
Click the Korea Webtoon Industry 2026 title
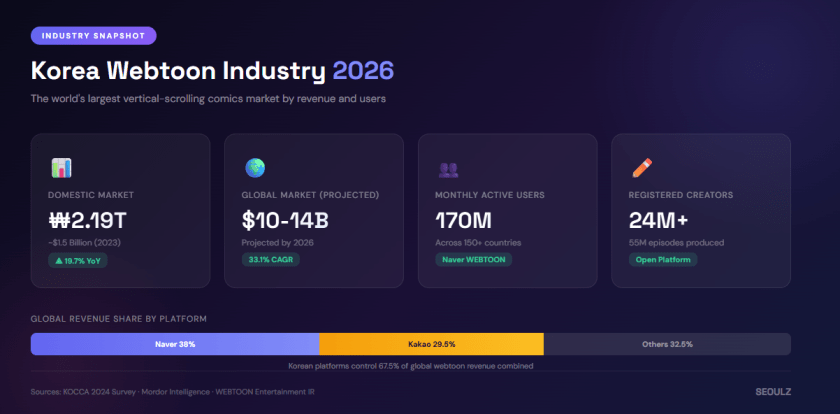pos(212,71)
